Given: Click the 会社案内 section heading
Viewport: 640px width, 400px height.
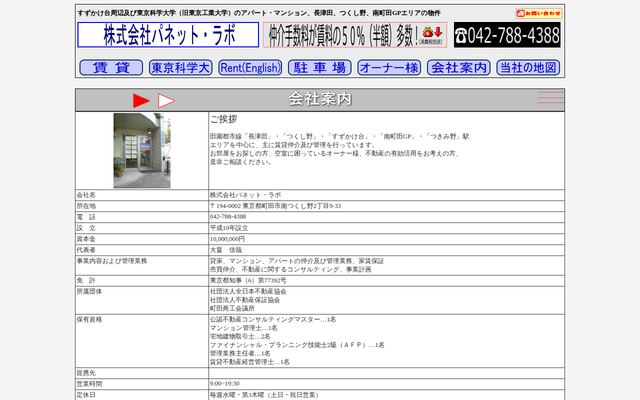Looking at the screenshot, I should pos(320,99).
